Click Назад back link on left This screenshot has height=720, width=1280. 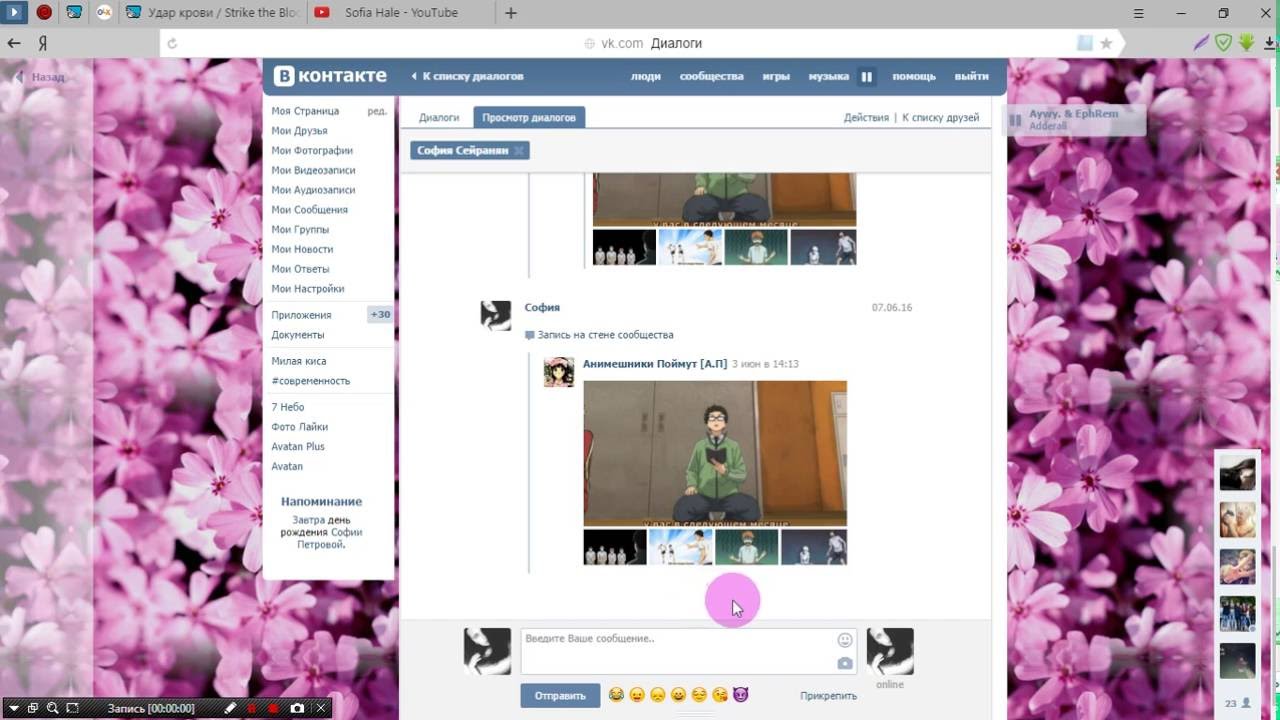pos(40,76)
